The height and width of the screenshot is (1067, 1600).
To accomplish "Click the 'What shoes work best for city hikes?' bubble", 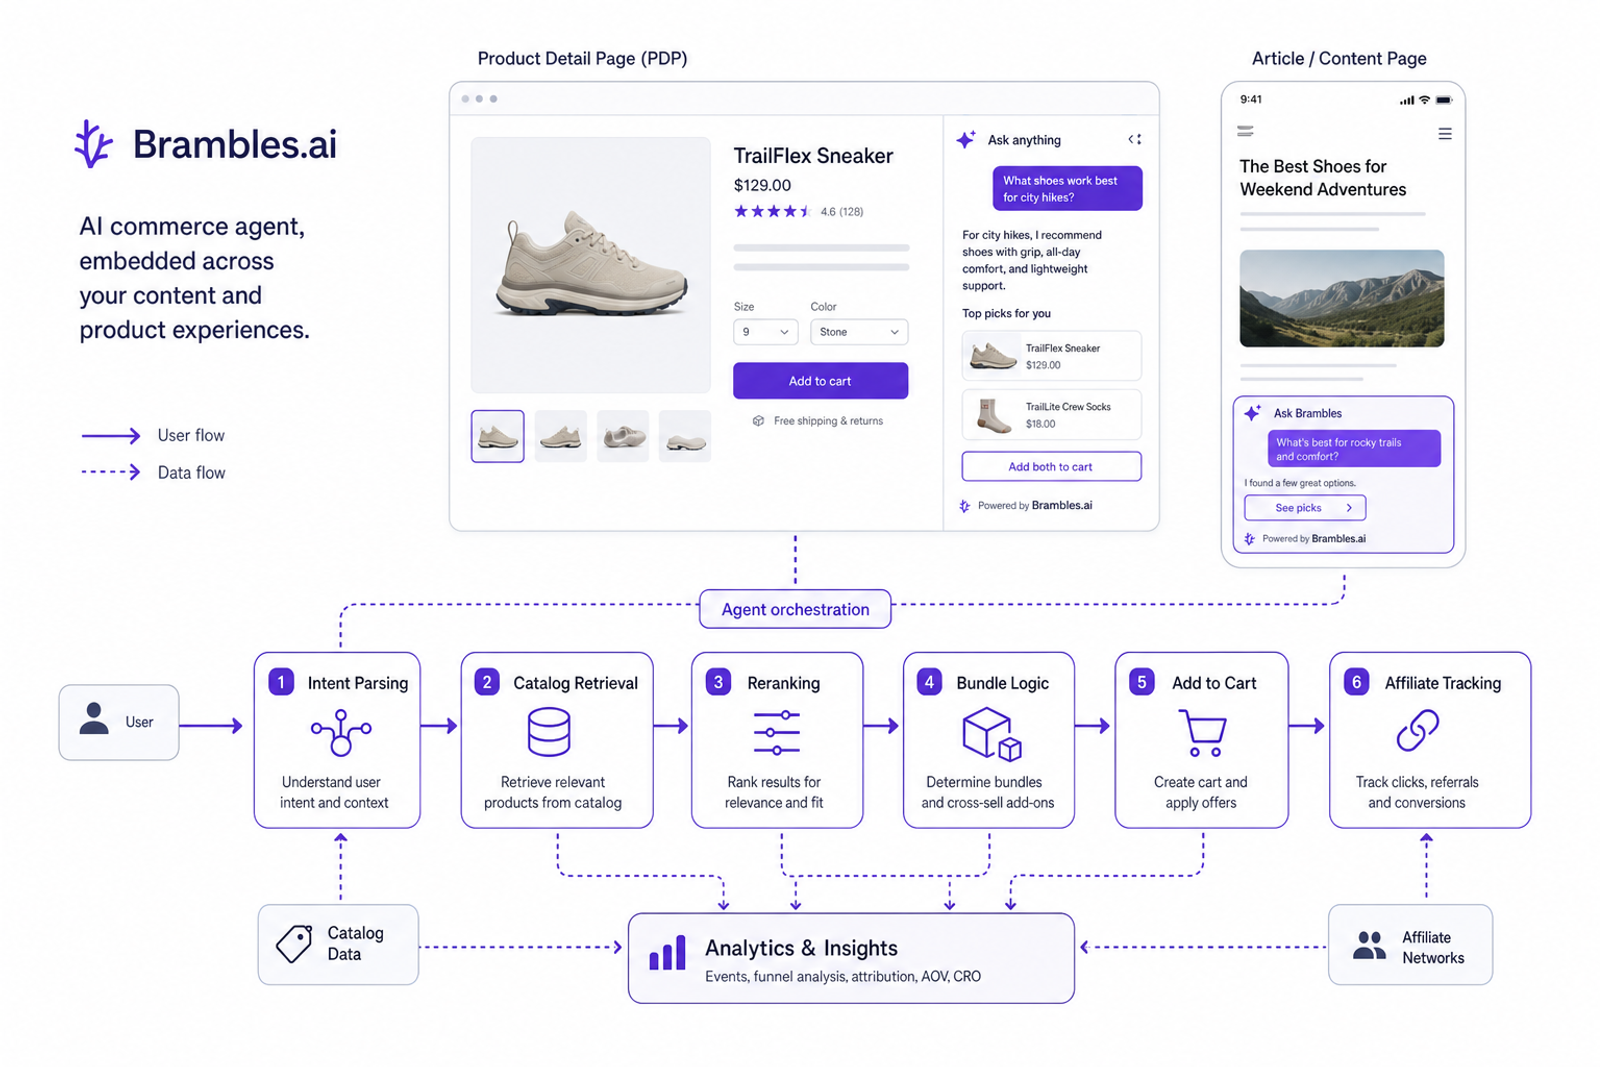I will click(x=1067, y=189).
